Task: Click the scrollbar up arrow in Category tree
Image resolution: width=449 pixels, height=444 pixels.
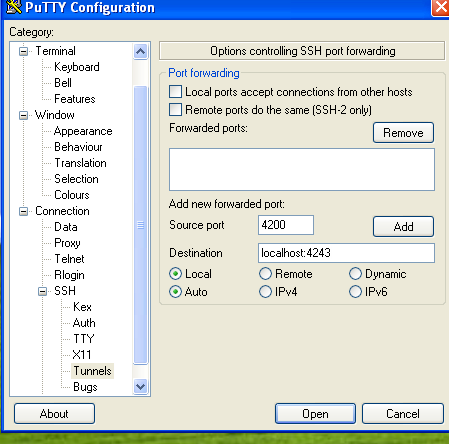Action: pyautogui.click(x=141, y=52)
